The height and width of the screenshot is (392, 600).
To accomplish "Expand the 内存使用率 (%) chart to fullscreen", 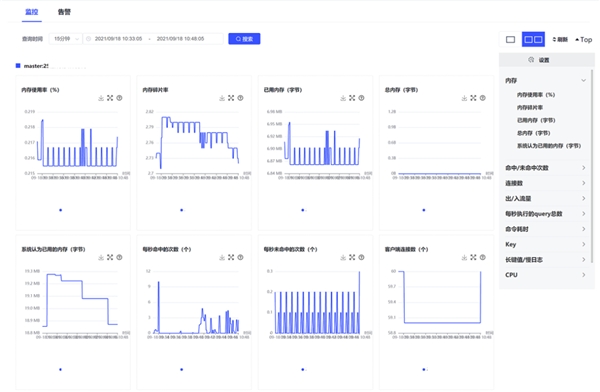I will tap(110, 98).
